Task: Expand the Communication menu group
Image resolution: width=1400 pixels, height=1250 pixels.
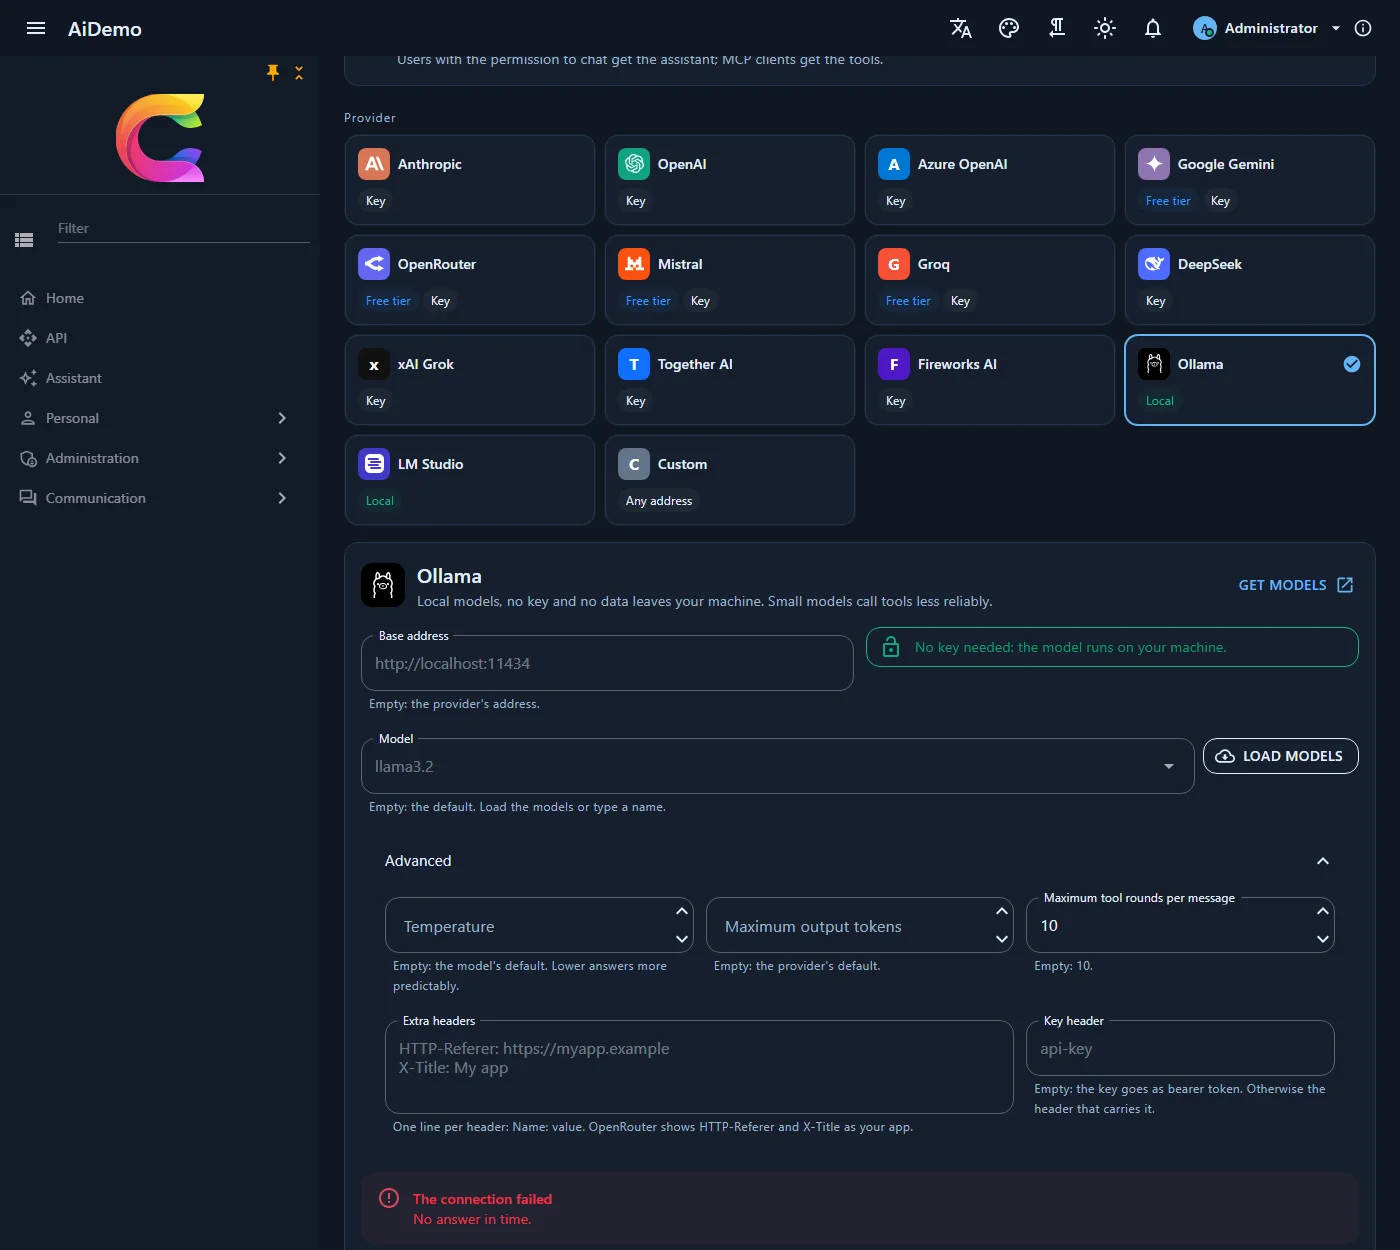Action: (x=160, y=498)
